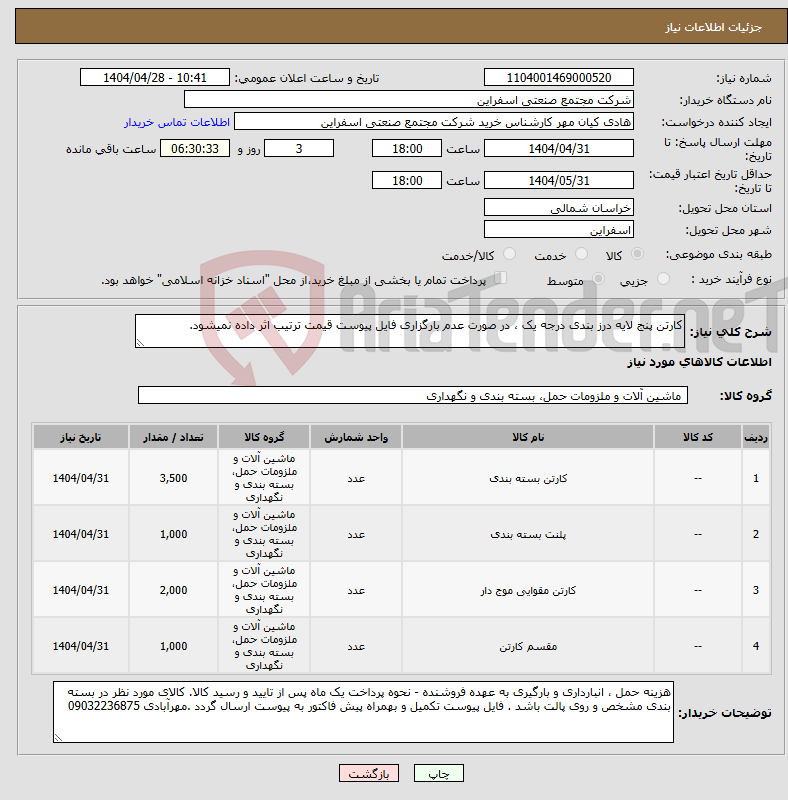
Task: Click the پلنت بسته بندی item name
Action: click(x=528, y=535)
